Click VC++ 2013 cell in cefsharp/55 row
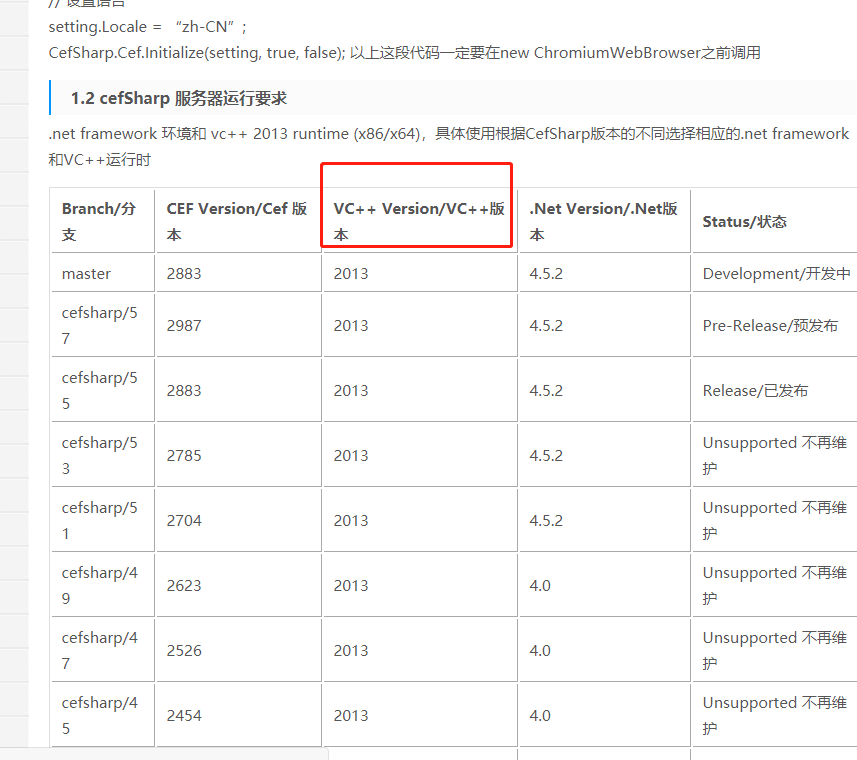857x760 pixels. [x=419, y=390]
